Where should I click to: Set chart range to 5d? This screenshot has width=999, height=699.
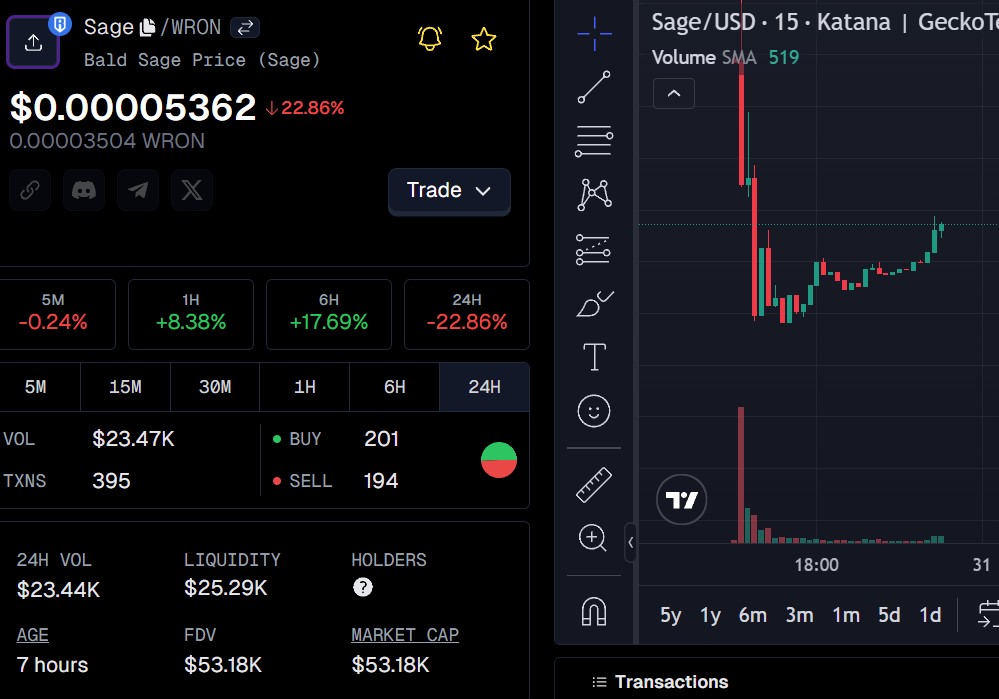click(x=889, y=615)
